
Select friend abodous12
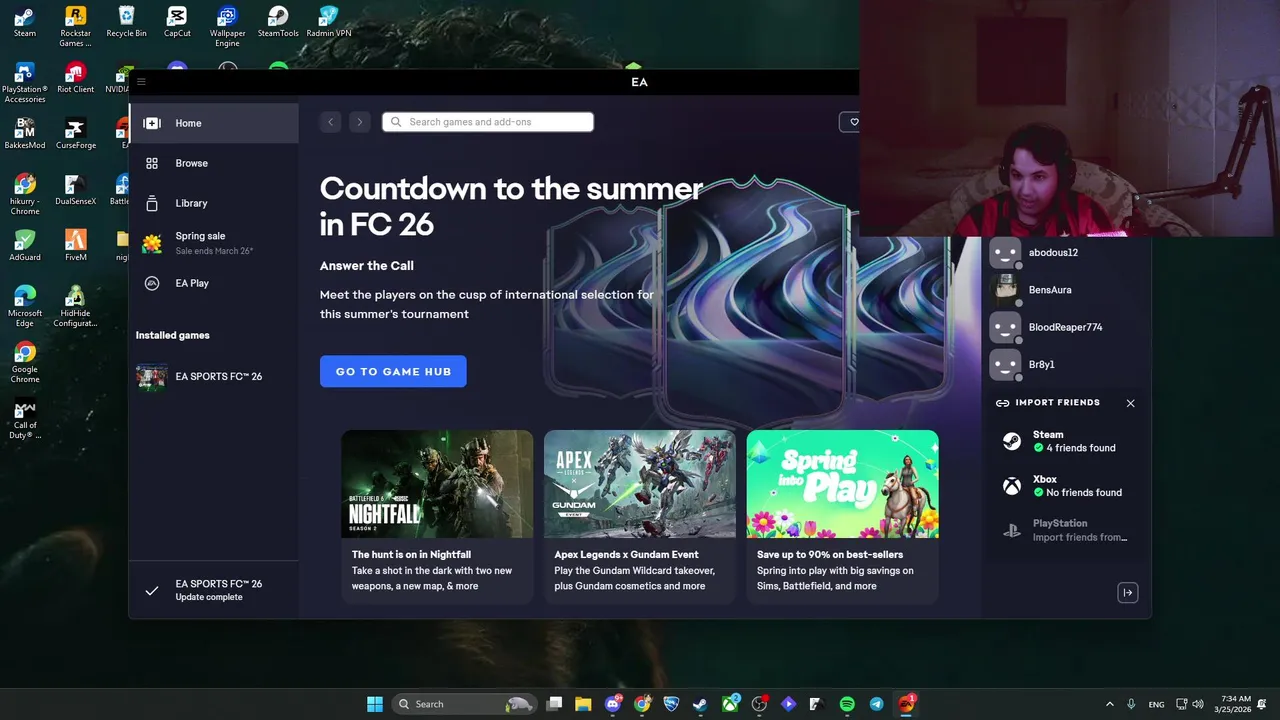[1066, 253]
